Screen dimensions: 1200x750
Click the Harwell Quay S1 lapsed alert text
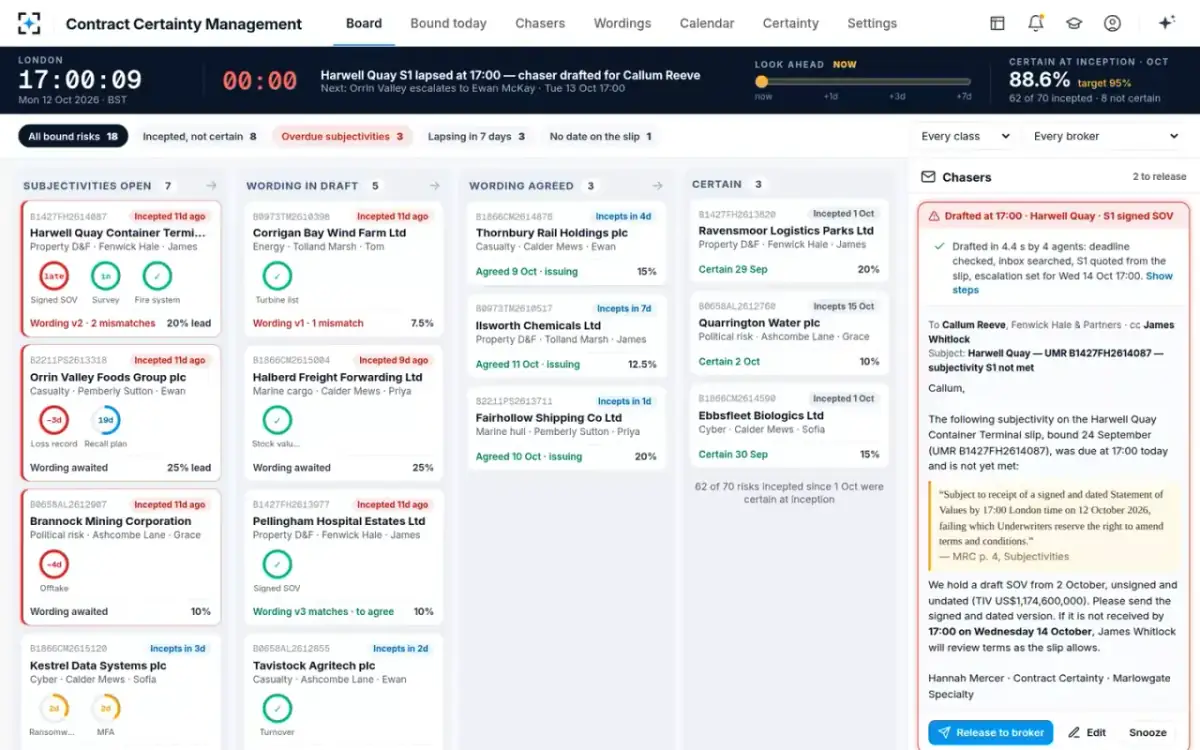click(x=510, y=75)
